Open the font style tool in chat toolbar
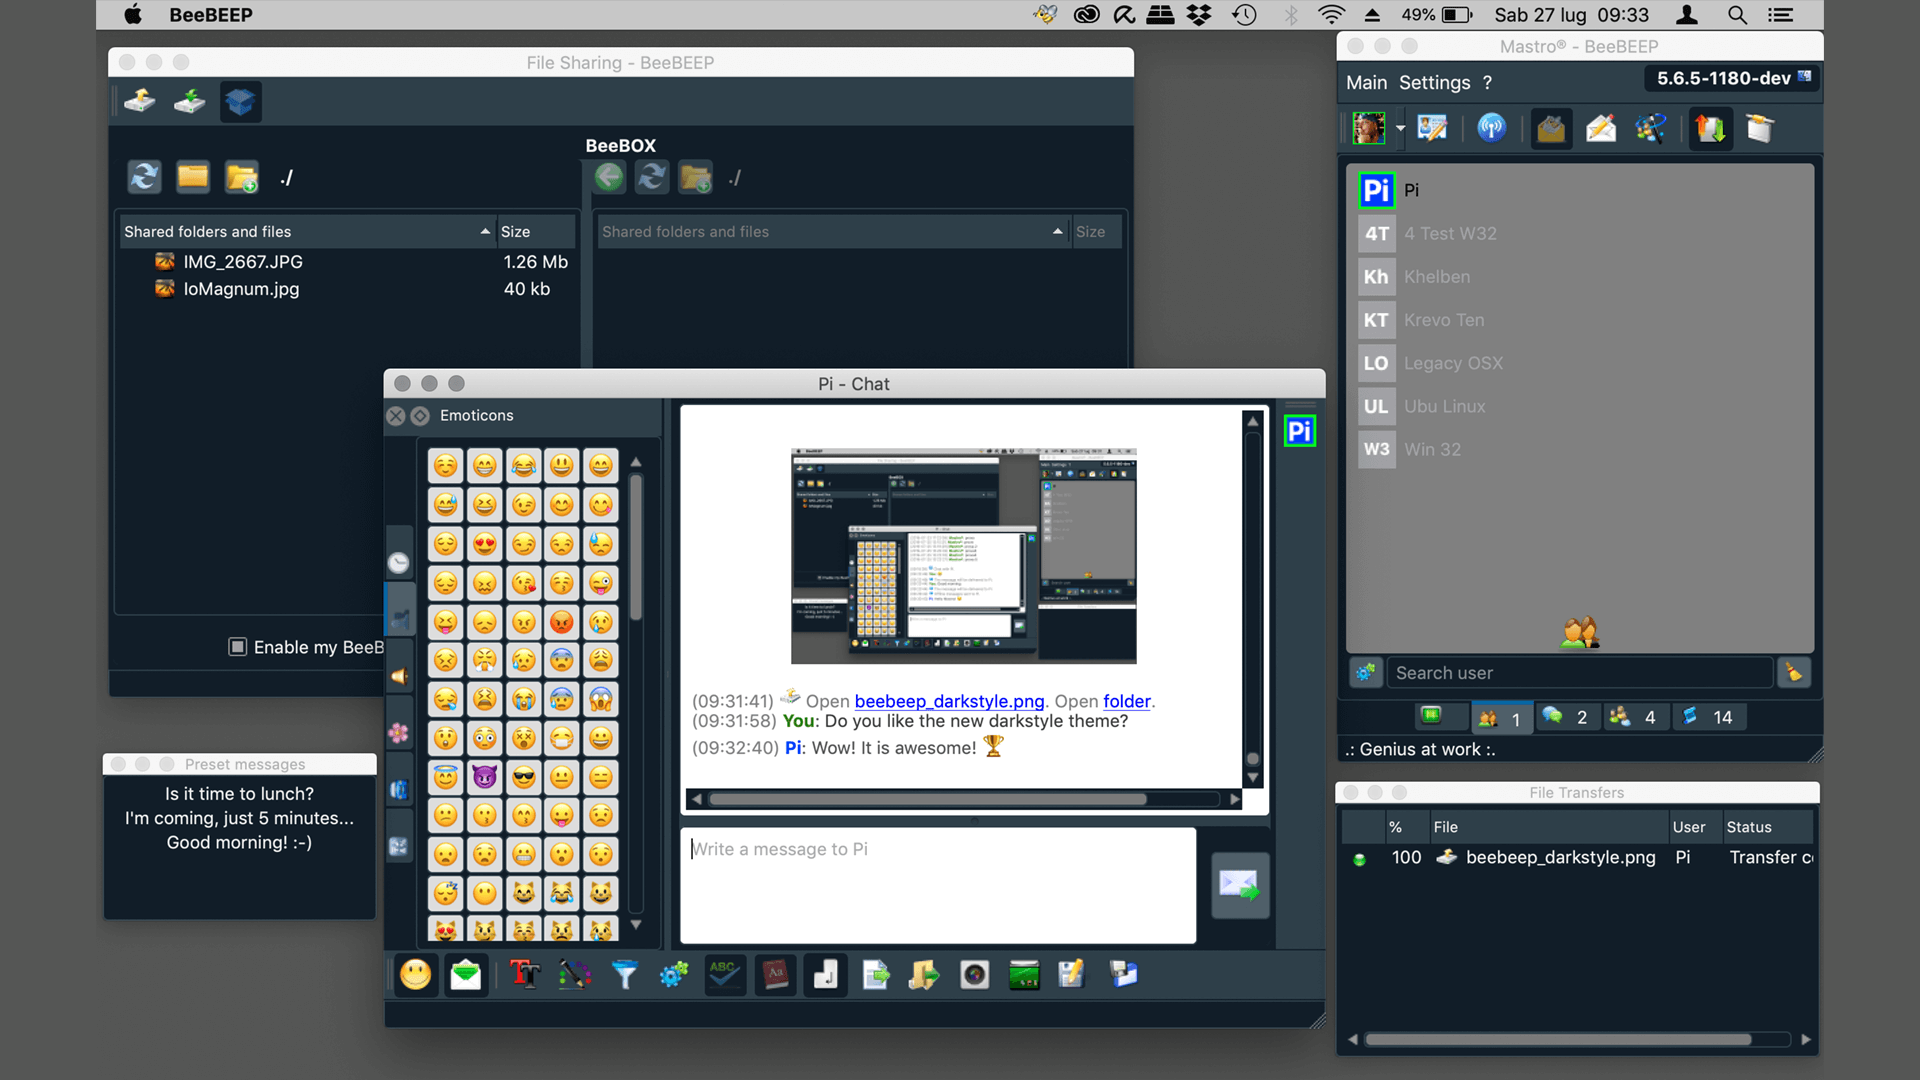The height and width of the screenshot is (1080, 1920). point(524,974)
